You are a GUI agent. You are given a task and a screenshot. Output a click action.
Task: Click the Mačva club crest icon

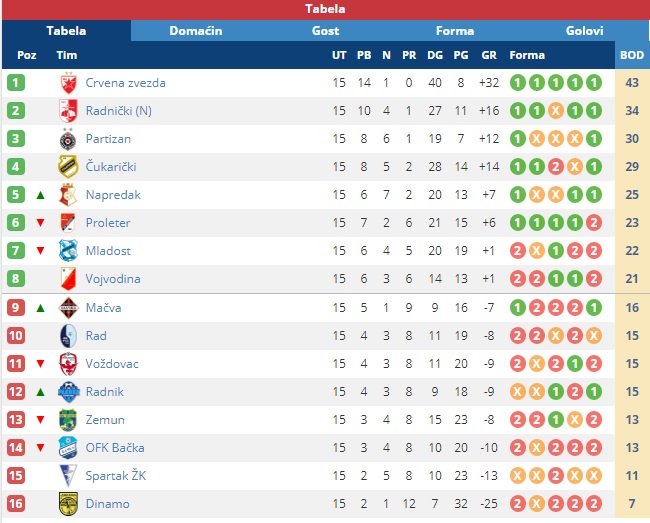point(68,308)
